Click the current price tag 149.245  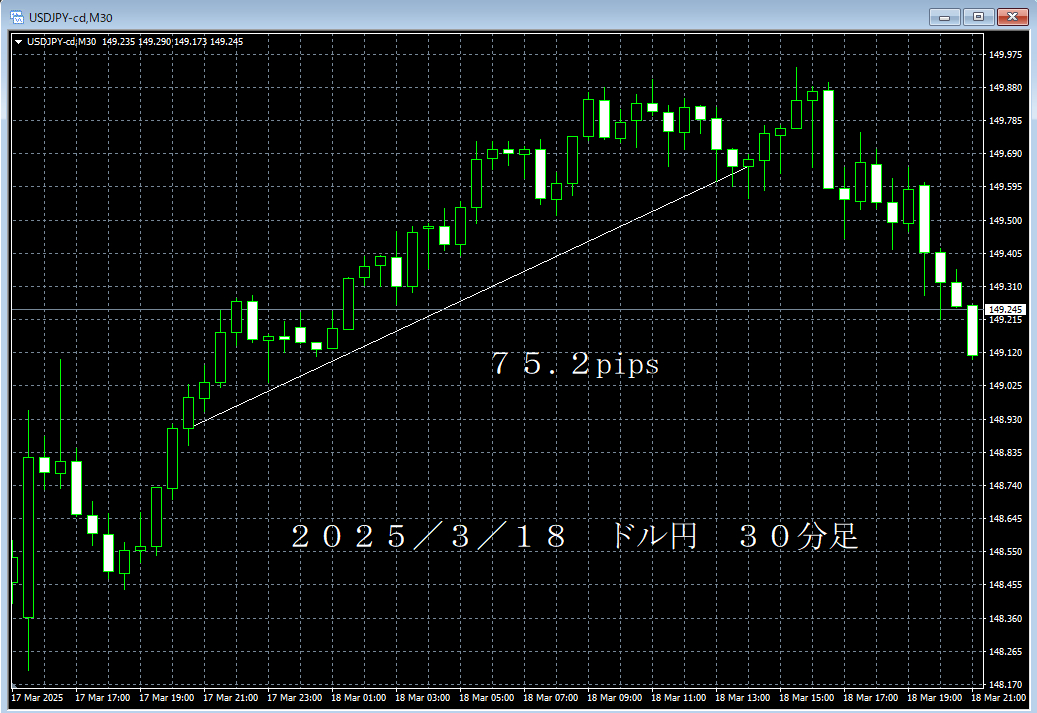pos(1007,309)
